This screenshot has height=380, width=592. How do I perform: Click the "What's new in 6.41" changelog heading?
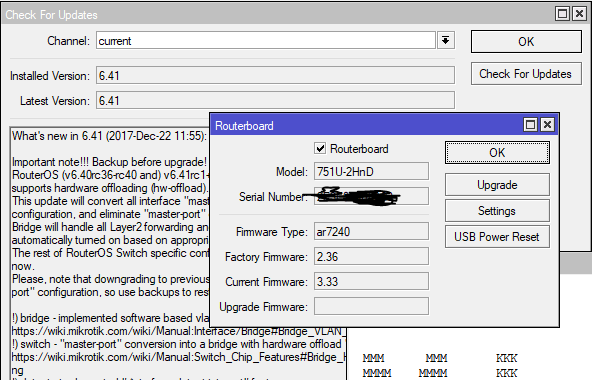tap(109, 136)
